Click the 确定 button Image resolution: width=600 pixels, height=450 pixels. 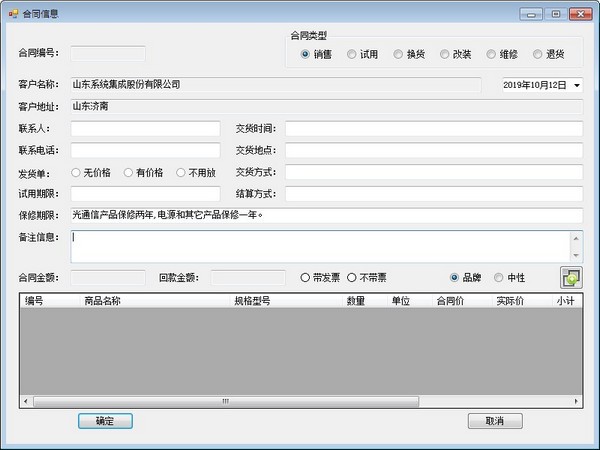point(105,421)
